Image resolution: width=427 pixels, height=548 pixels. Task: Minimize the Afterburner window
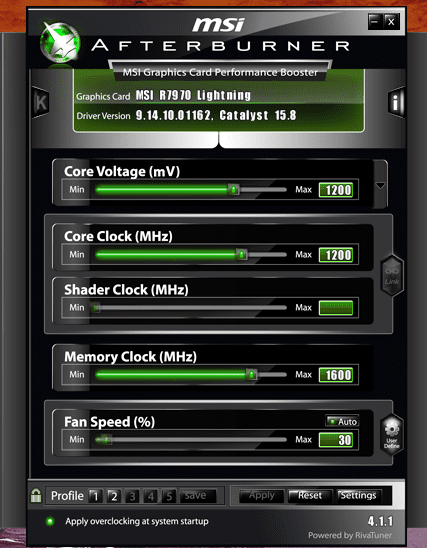(x=375, y=22)
